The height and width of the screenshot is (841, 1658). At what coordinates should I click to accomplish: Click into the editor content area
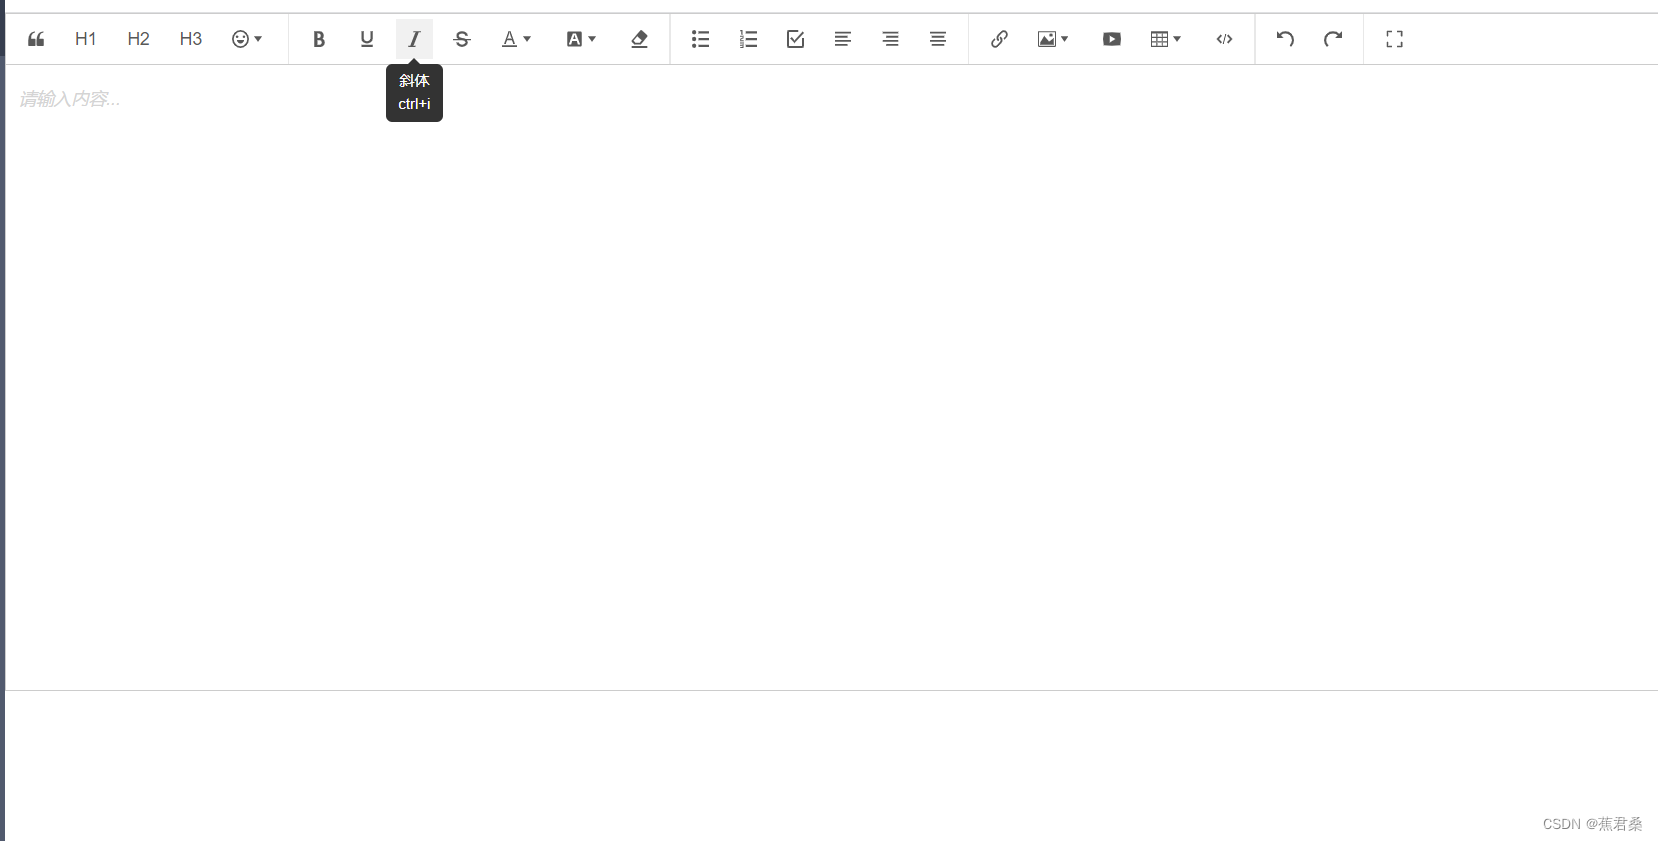(831, 378)
